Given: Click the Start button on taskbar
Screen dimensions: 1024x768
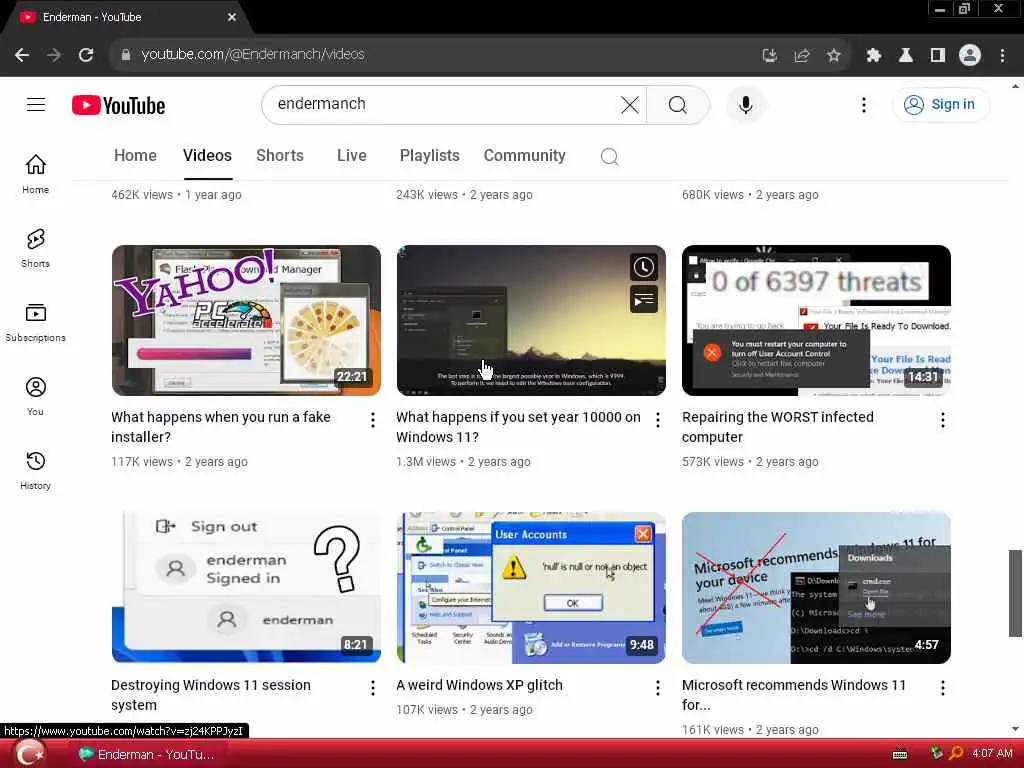Looking at the screenshot, I should click(29, 754).
